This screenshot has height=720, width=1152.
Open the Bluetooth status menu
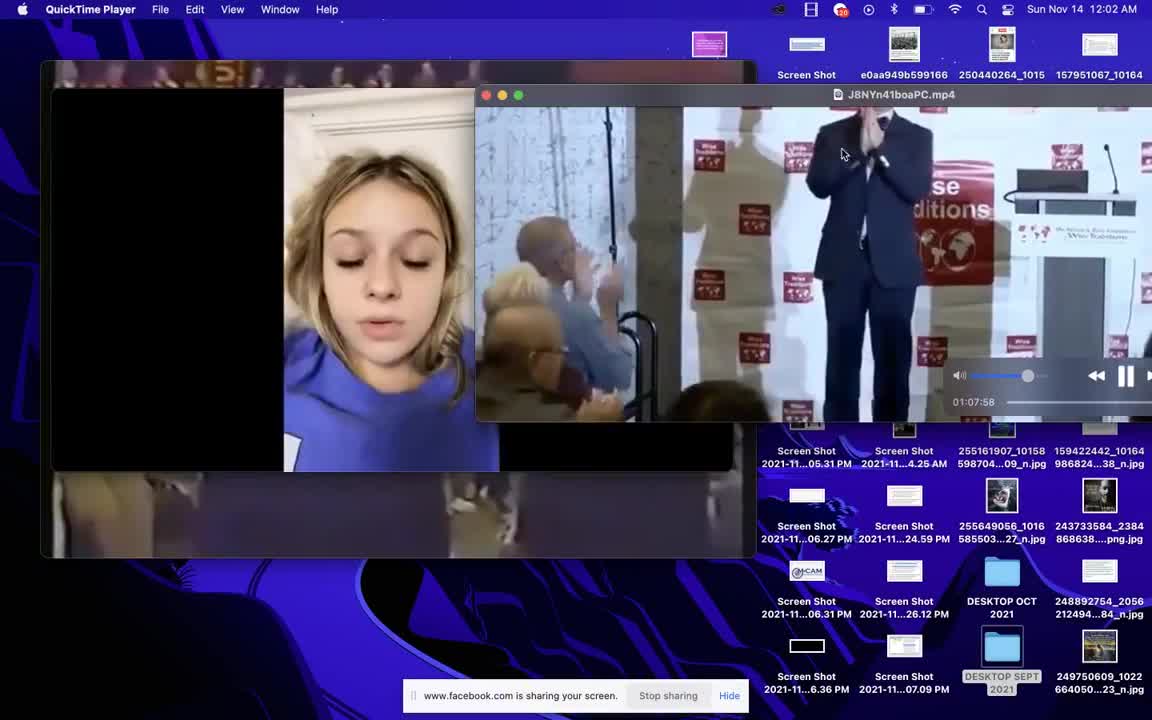[x=894, y=10]
